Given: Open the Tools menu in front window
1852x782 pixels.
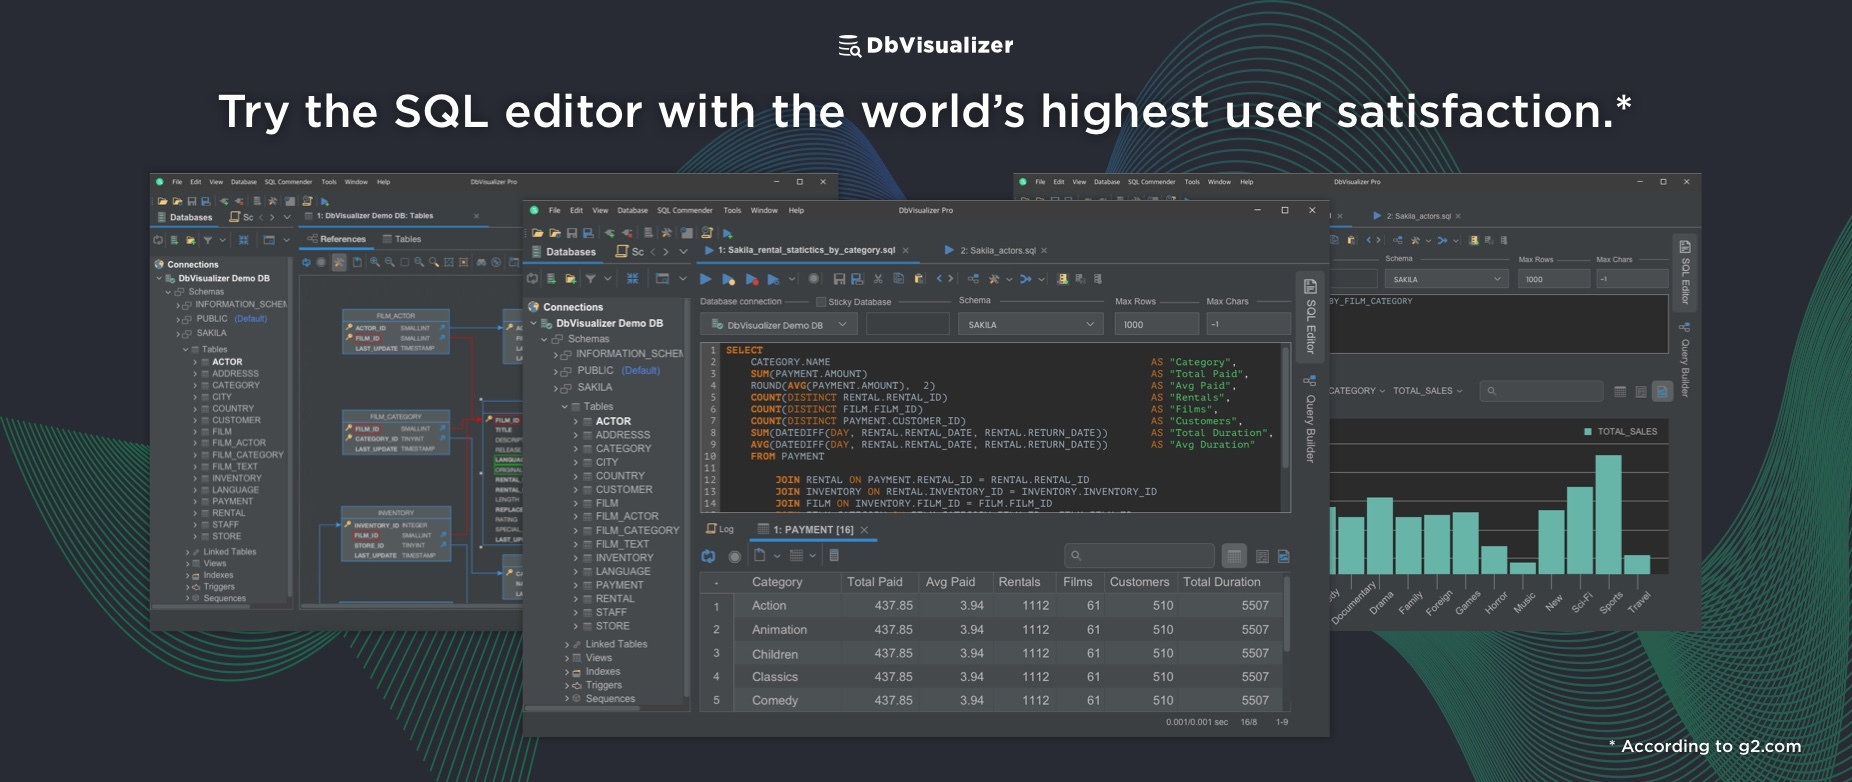Looking at the screenshot, I should (732, 211).
